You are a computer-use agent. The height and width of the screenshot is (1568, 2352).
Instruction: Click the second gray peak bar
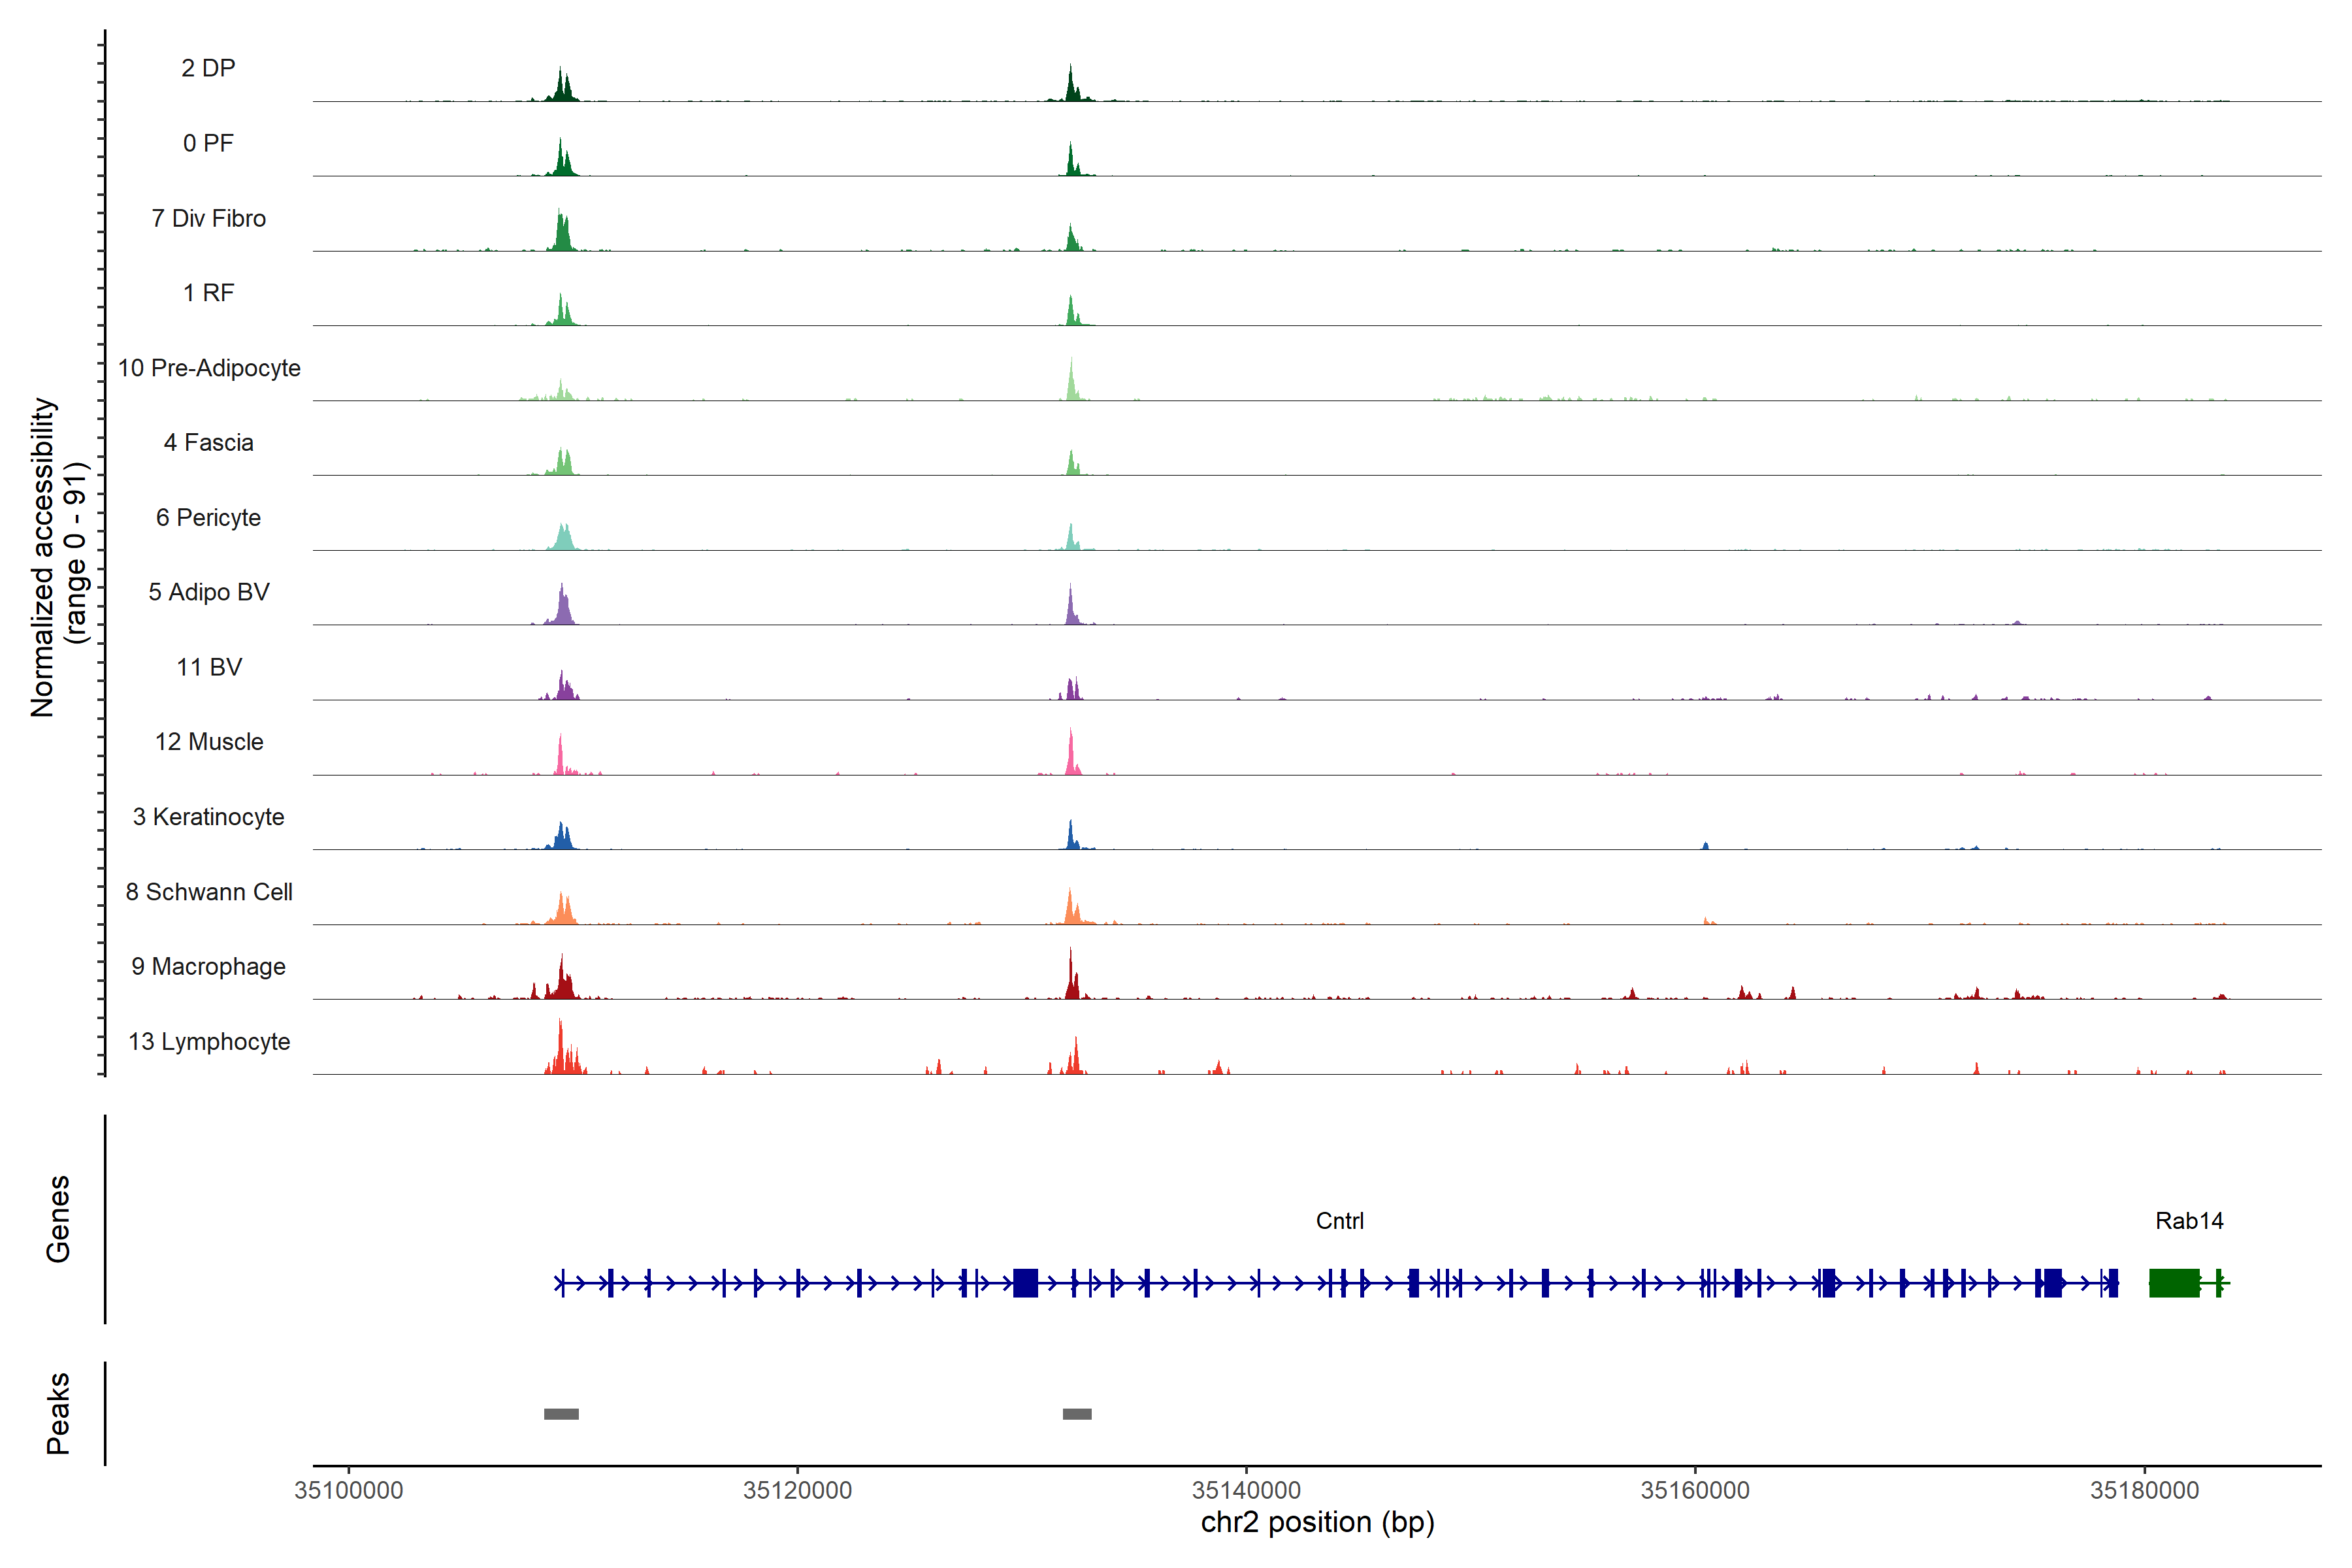1077,1414
